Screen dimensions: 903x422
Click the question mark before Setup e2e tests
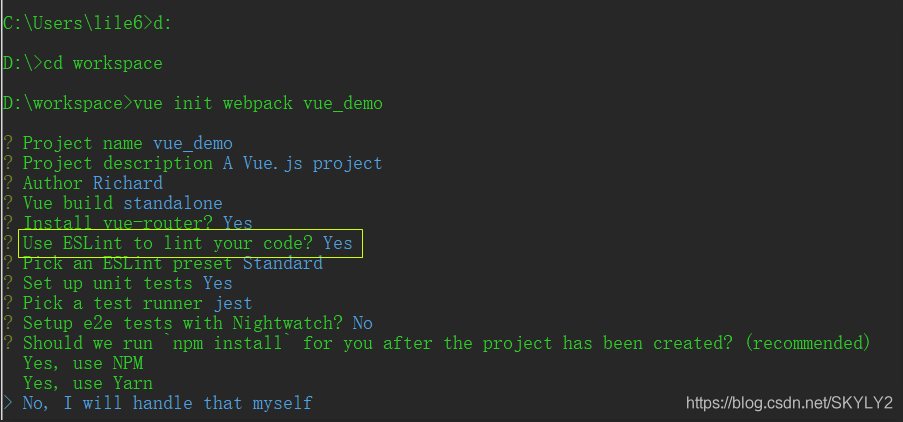(x=7, y=323)
